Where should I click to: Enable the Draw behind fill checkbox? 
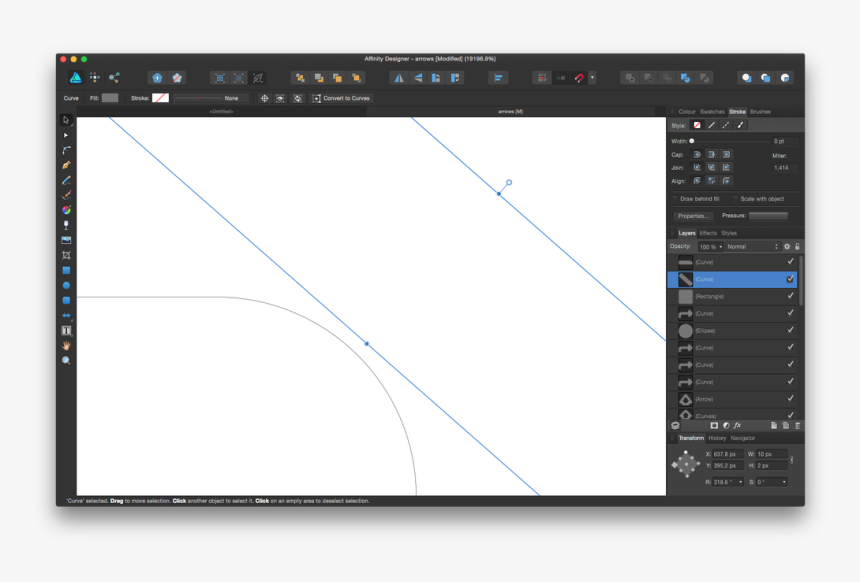click(675, 199)
